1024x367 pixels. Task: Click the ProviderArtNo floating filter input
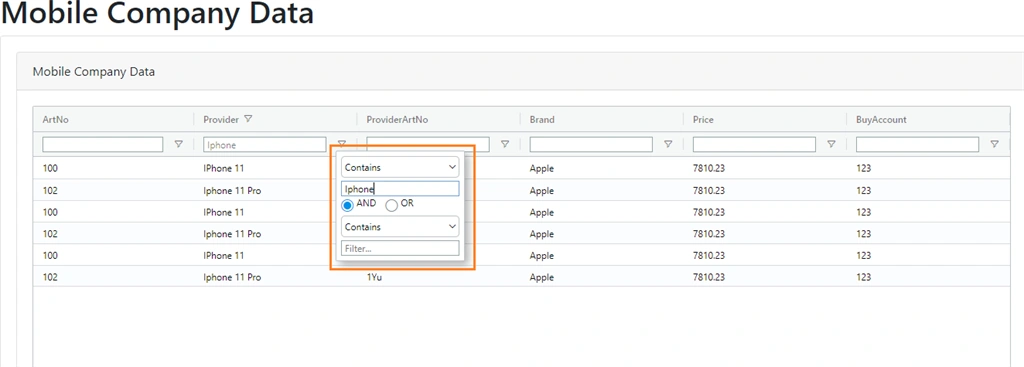(428, 144)
